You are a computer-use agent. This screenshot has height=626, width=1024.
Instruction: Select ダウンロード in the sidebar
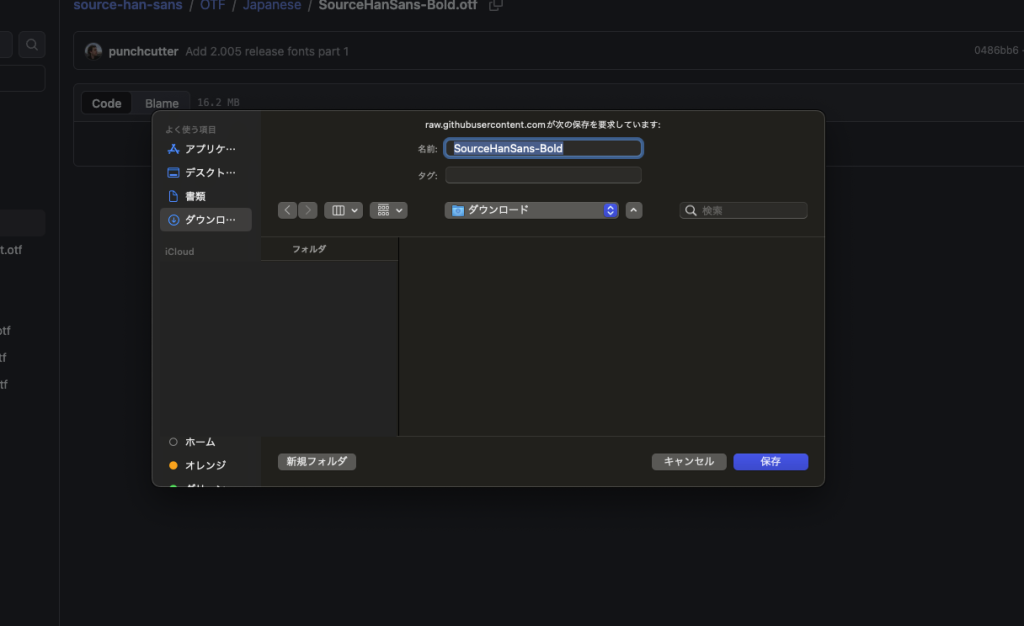click(x=209, y=220)
